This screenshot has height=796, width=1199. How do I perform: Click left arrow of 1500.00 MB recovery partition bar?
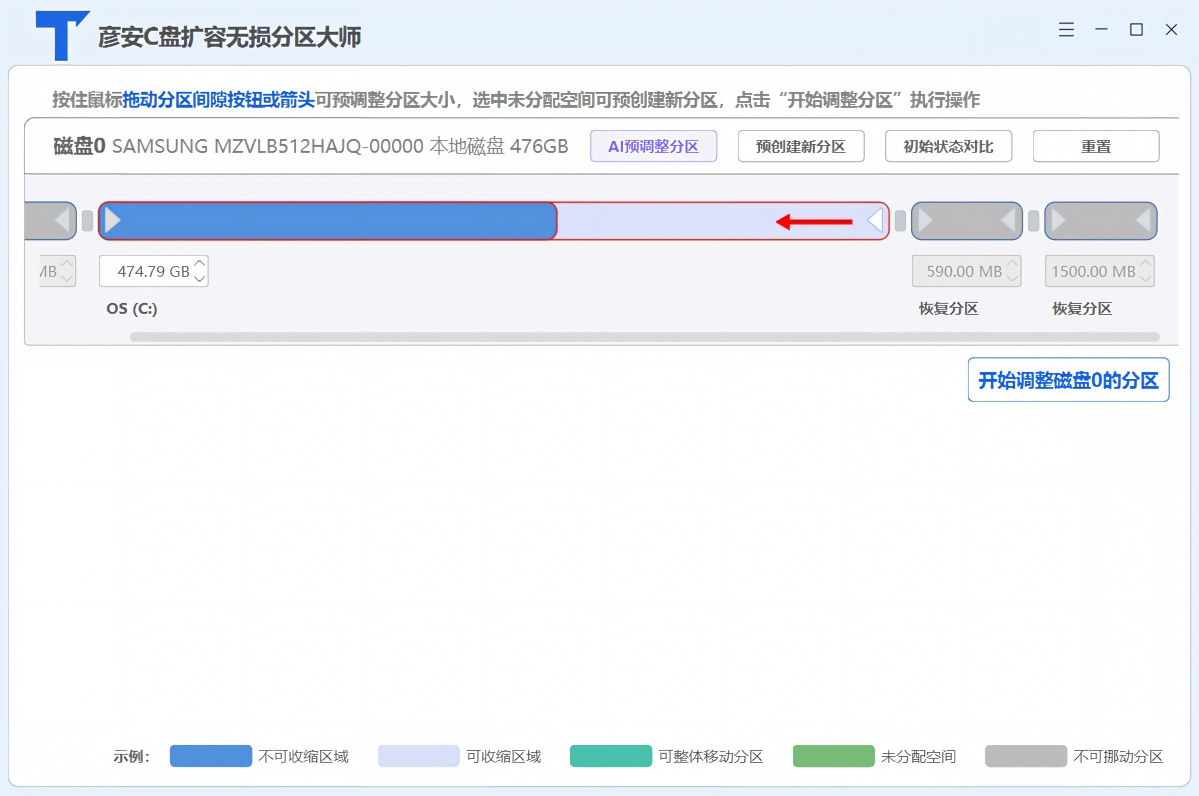(x=1058, y=221)
